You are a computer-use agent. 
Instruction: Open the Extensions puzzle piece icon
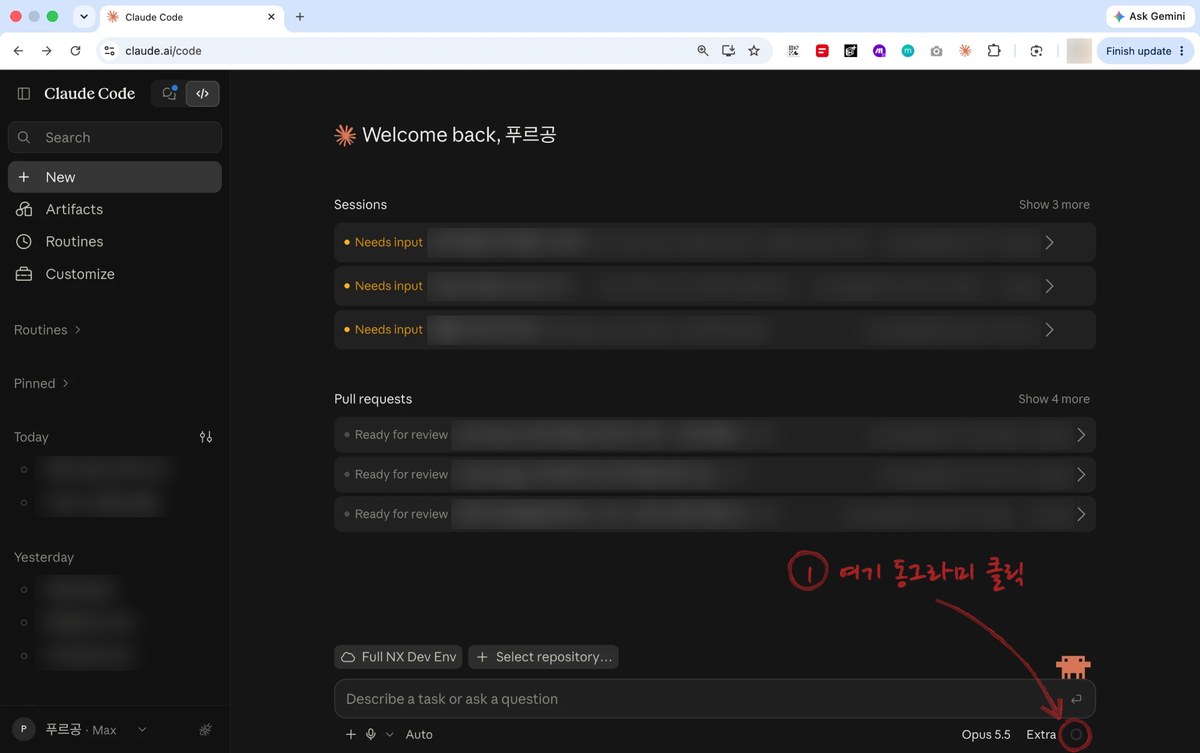994,51
